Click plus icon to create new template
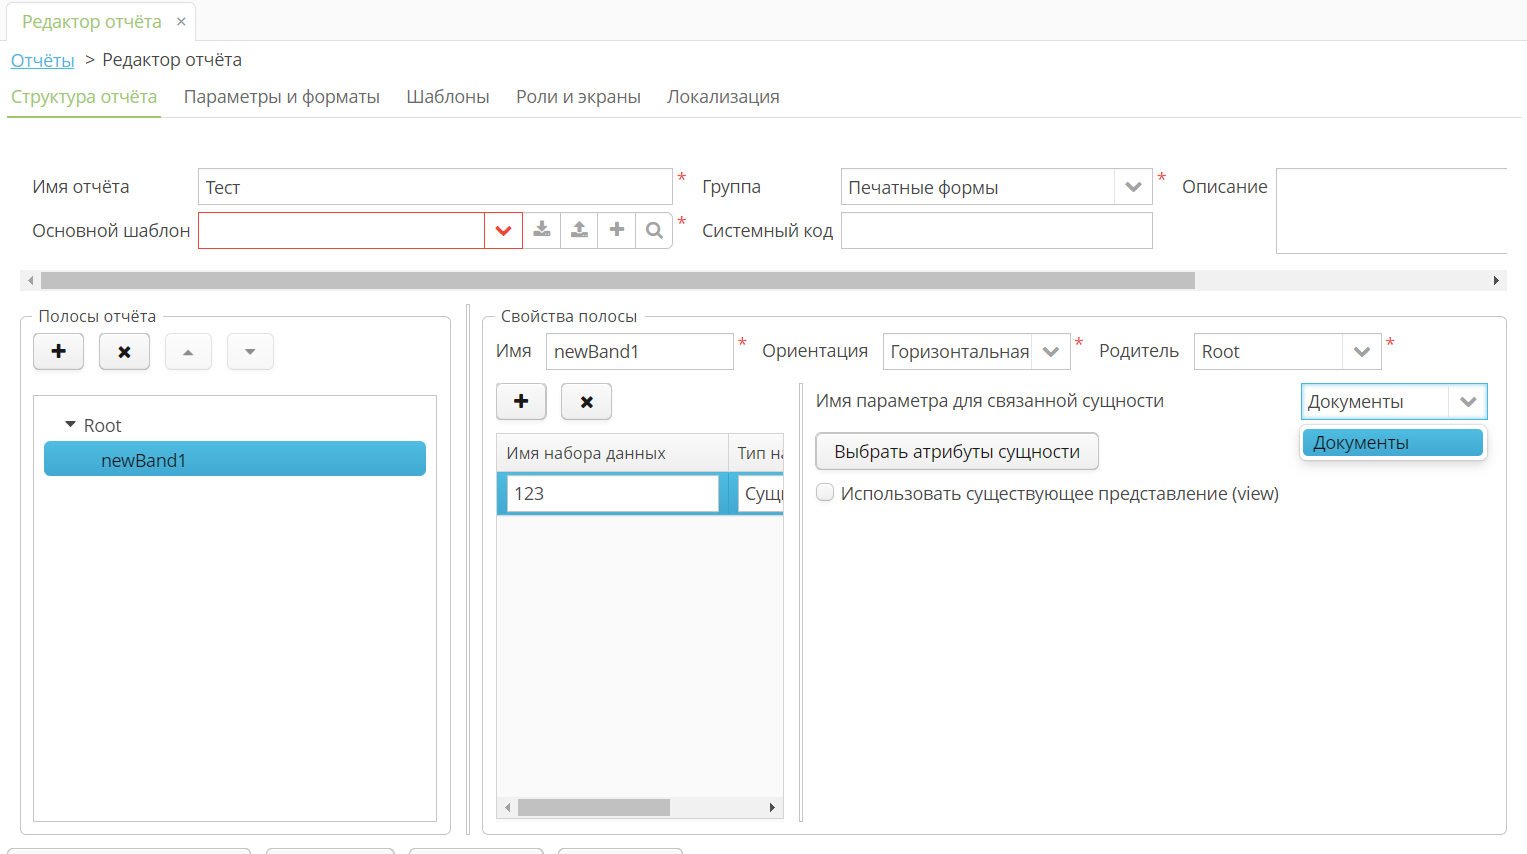Screen dimensions: 1527x854 (x=617, y=230)
